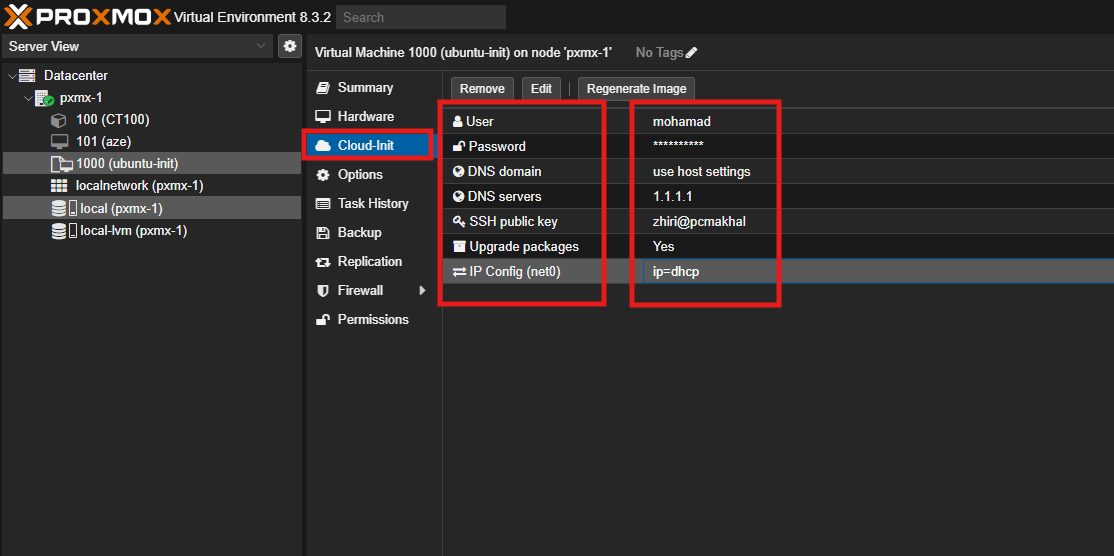This screenshot has width=1114, height=556.
Task: Select the 'use host settings' value
Action: click(x=701, y=172)
